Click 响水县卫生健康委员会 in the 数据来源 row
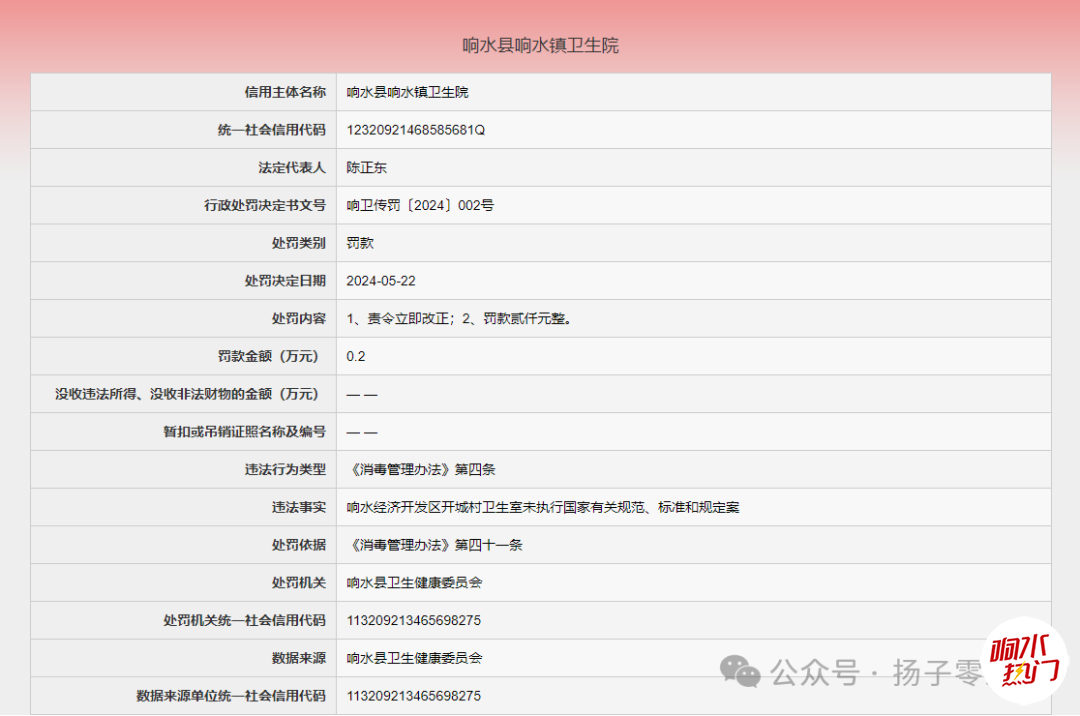The image size is (1080, 716). click(414, 658)
